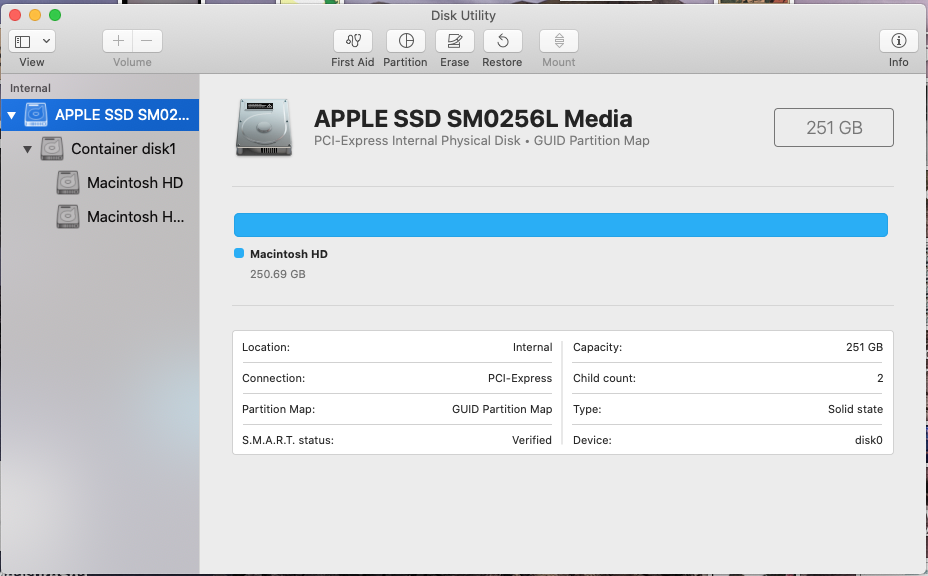
Task: Select Container disk1 in sidebar
Action: 99,149
